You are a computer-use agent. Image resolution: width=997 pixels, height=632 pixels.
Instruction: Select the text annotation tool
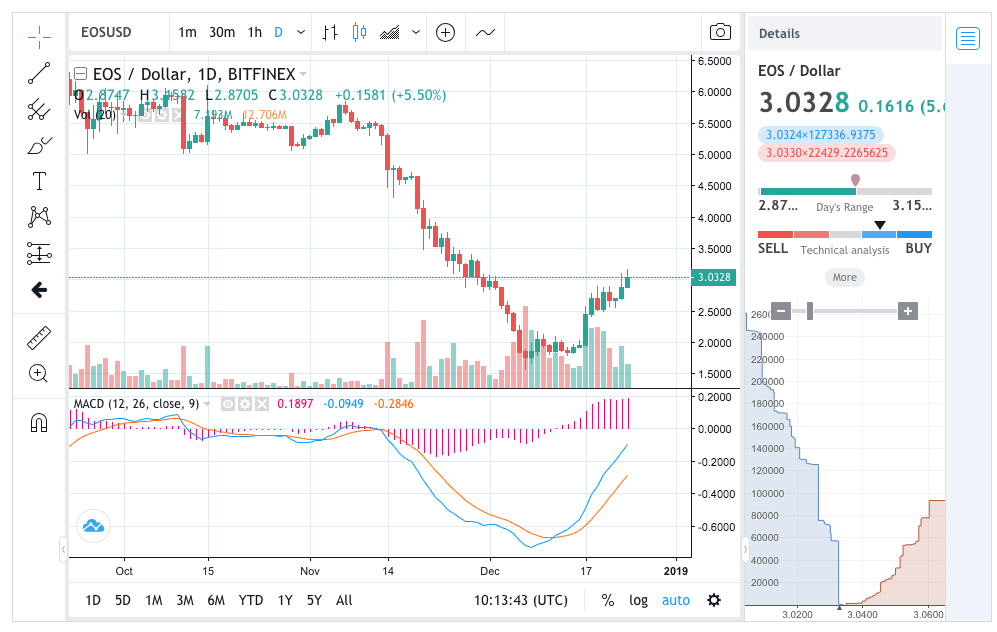coord(38,181)
